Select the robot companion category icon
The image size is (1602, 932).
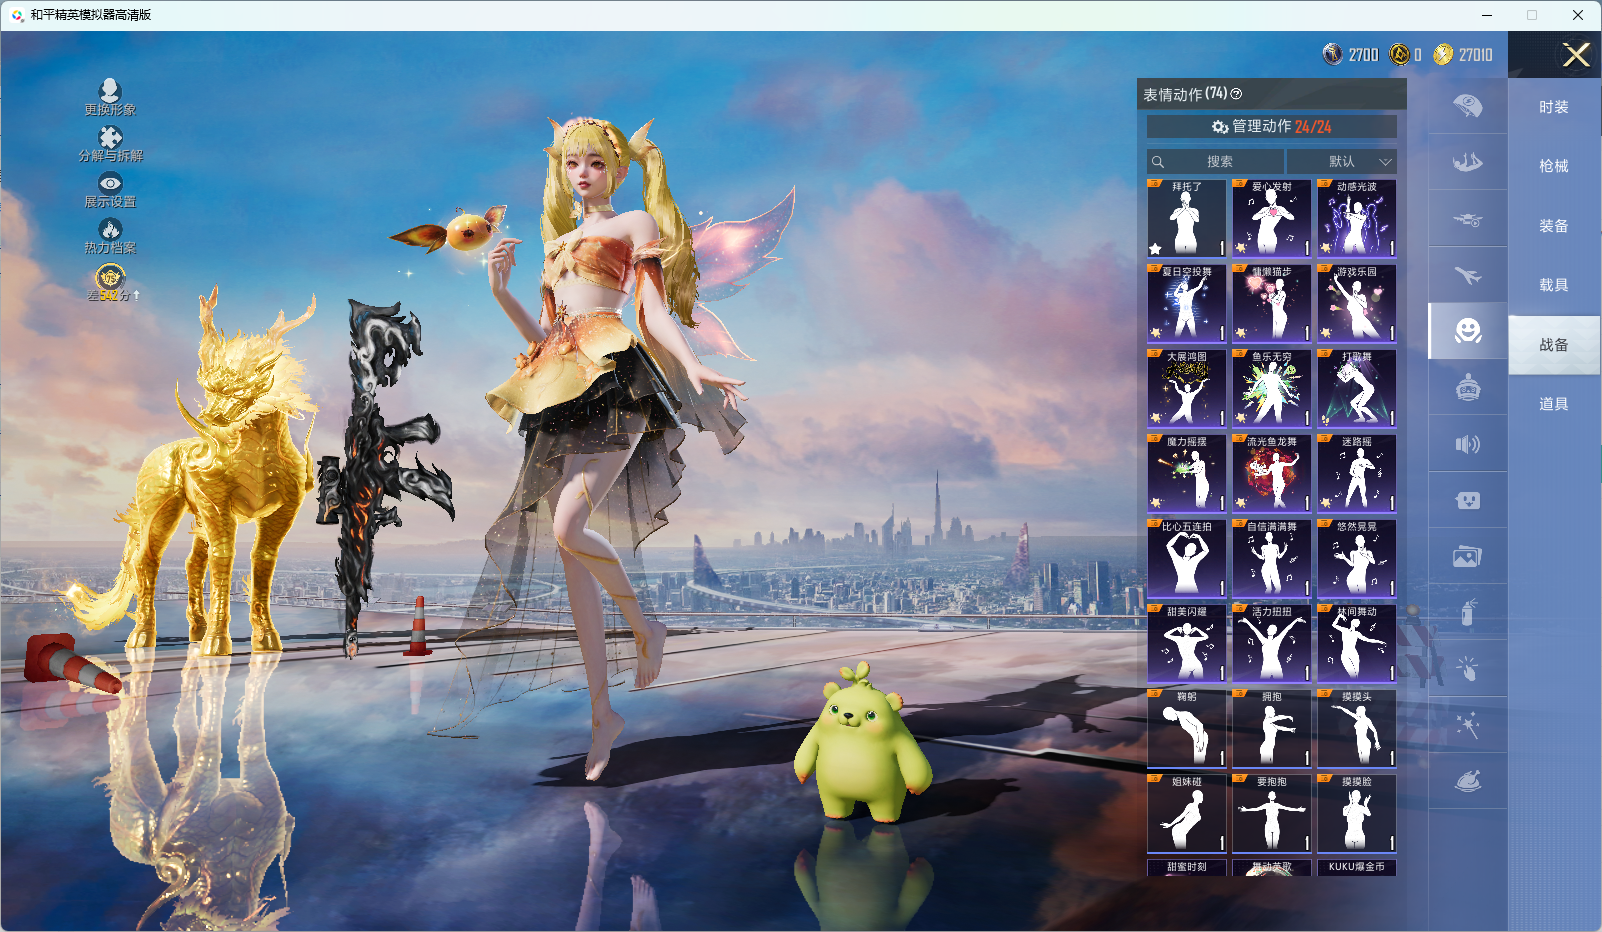[1468, 387]
